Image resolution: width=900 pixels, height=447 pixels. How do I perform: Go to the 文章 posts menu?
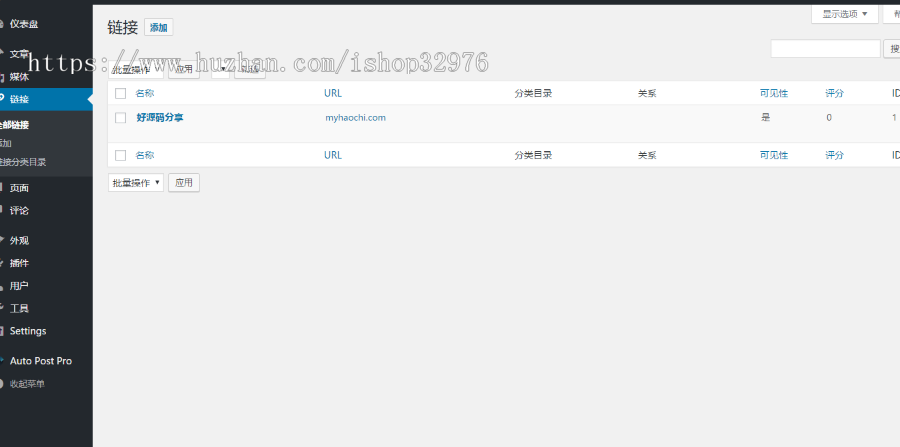tap(19, 54)
